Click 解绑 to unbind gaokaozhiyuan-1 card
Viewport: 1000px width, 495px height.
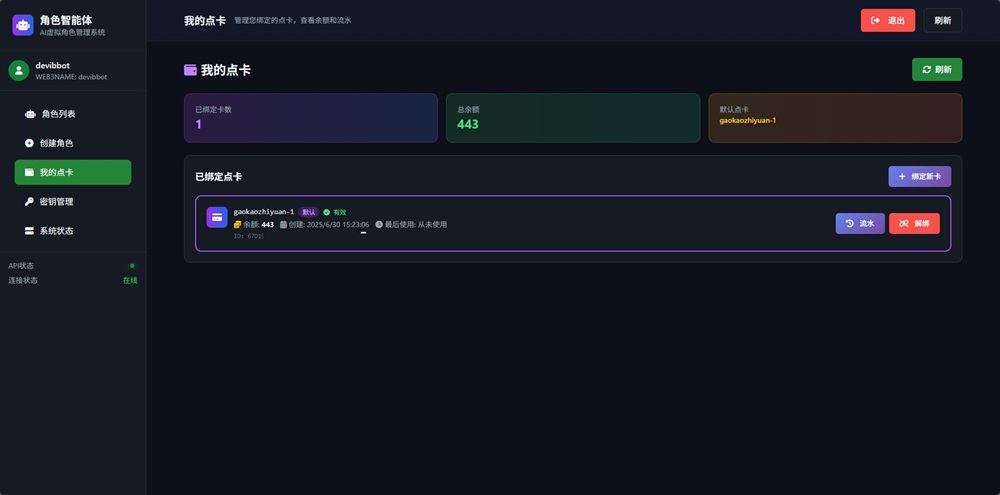tap(914, 223)
